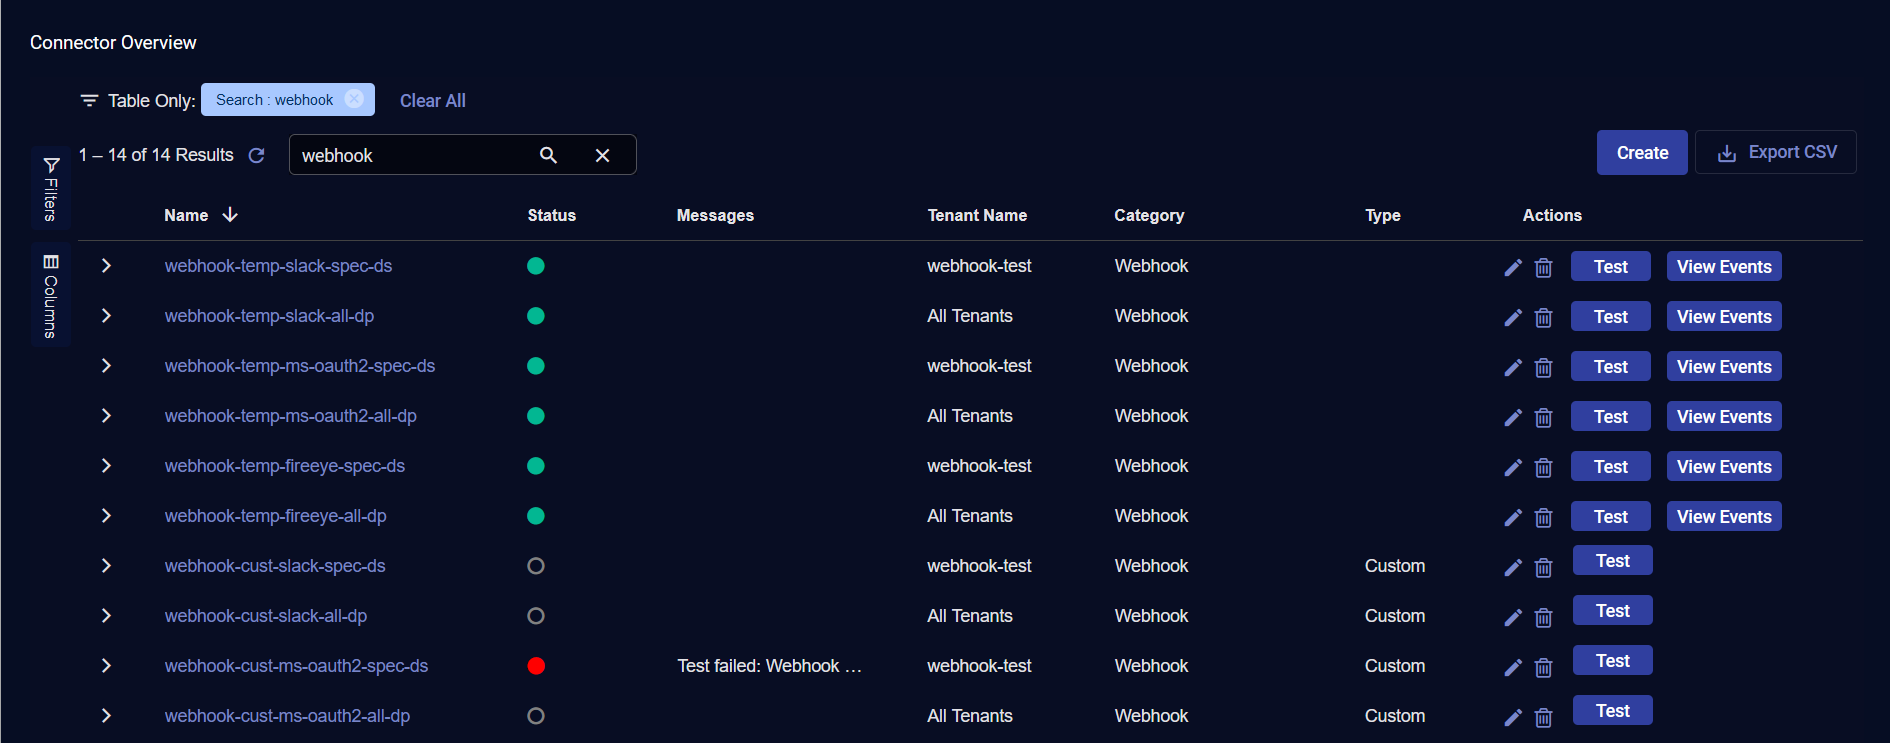Click the Create button
This screenshot has height=743, width=1890.
click(x=1641, y=153)
